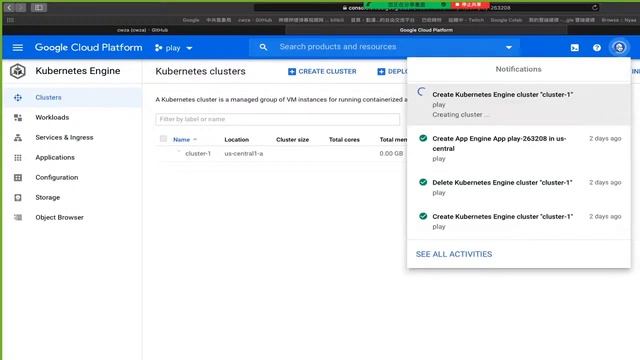Click the search magnifier icon
The image size is (640, 360).
[263, 47]
